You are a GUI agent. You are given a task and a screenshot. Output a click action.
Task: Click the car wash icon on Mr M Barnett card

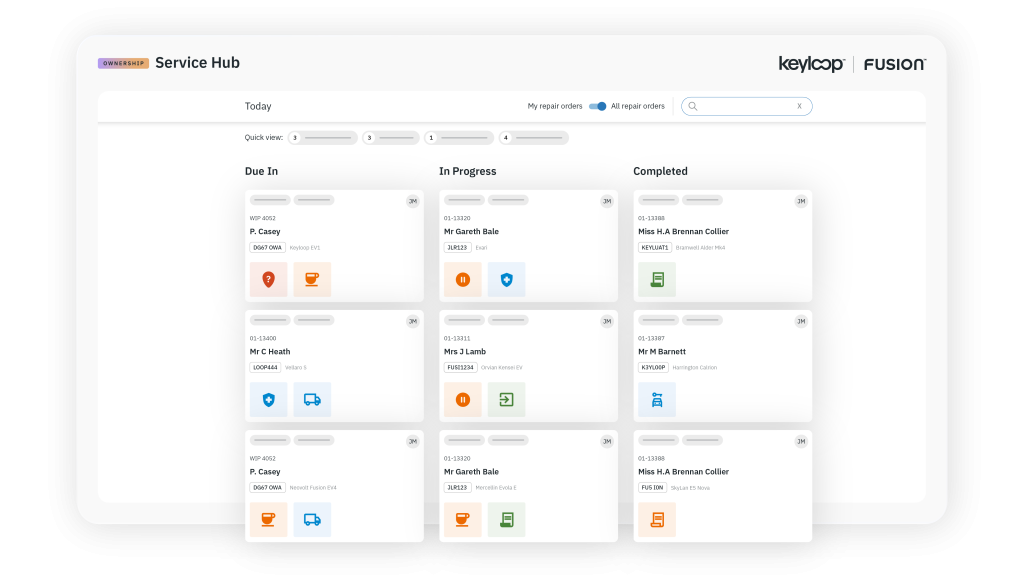[x=656, y=400]
